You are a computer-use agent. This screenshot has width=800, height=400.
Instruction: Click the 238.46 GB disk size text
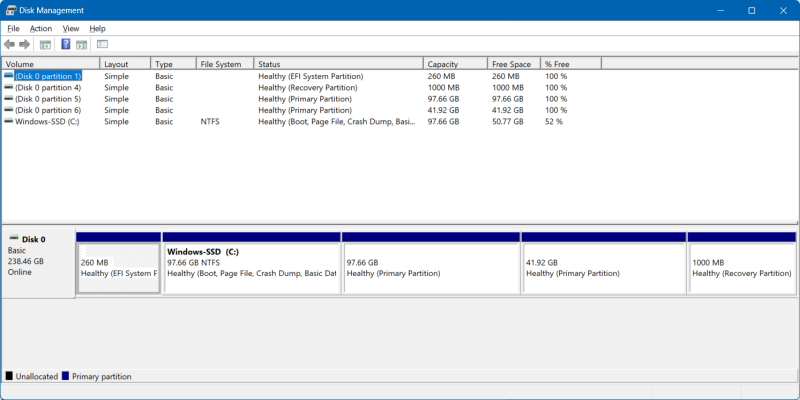coord(26,261)
